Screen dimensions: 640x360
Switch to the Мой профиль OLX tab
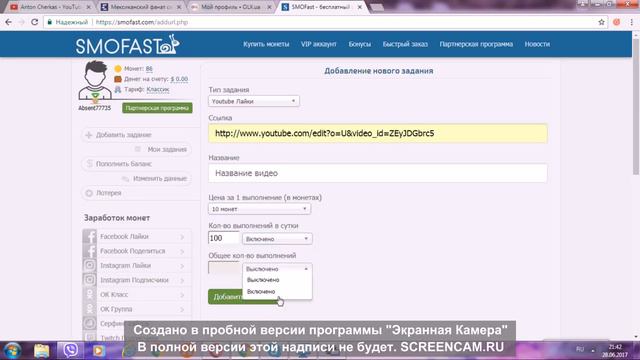[231, 7]
